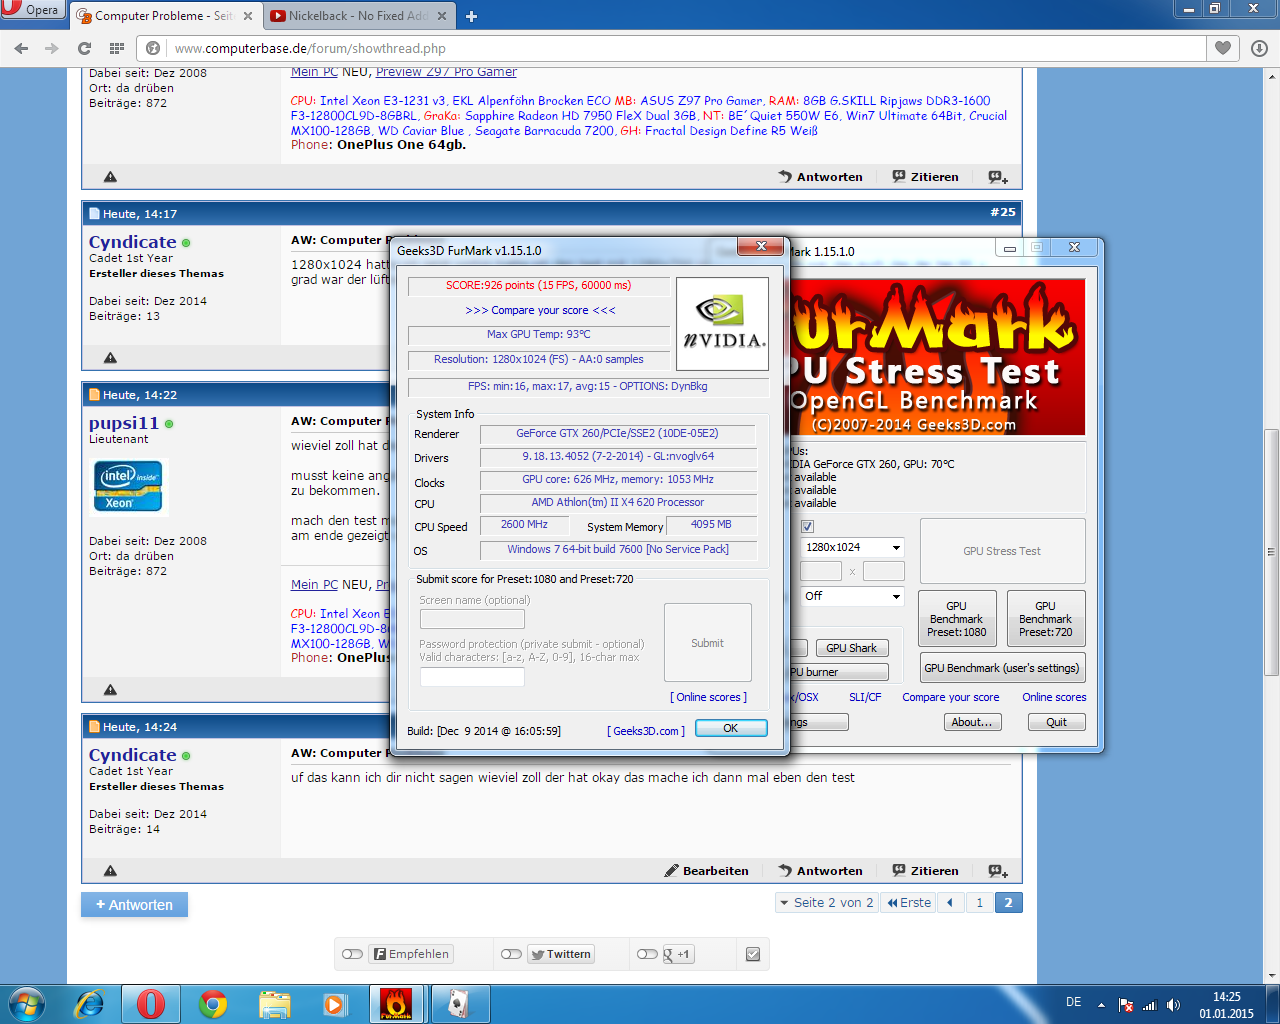Viewport: 1280px width, 1024px height.
Task: Open the Preview Z97 Pro Gamer link
Action: (x=446, y=72)
